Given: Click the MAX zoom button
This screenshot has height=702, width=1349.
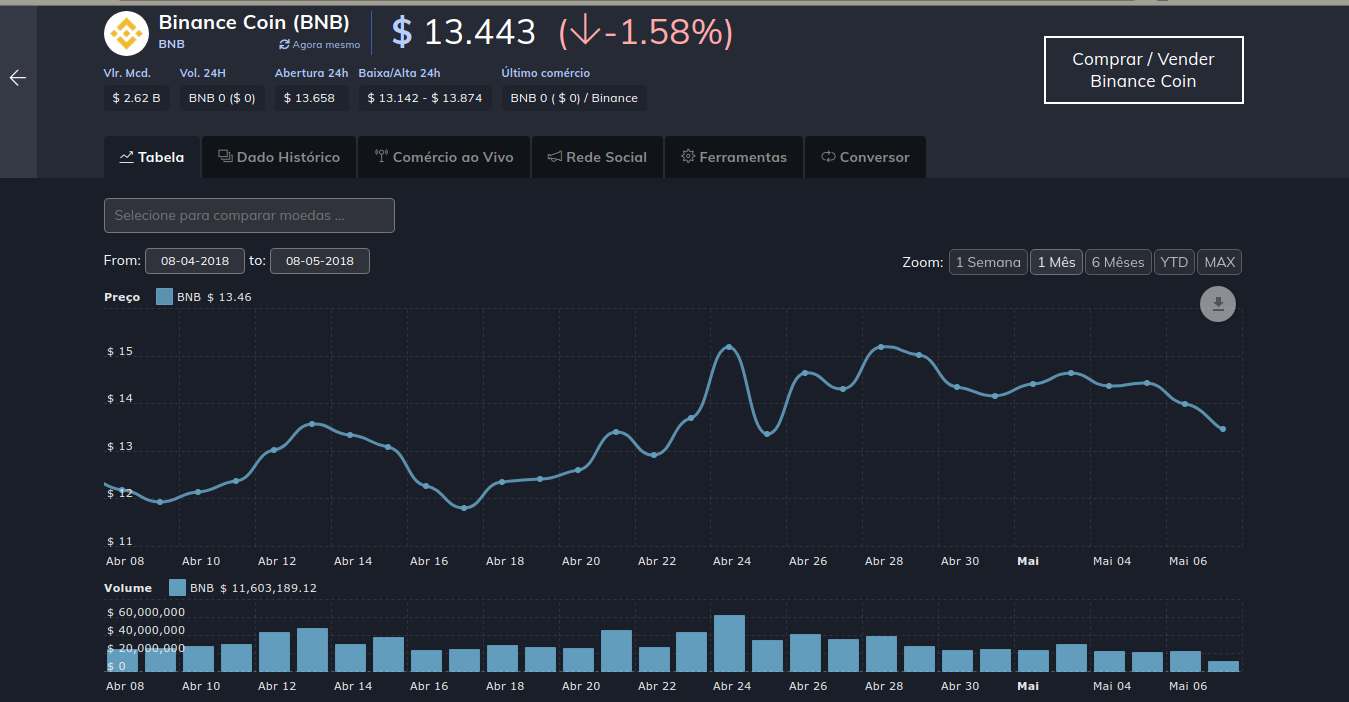Looking at the screenshot, I should [x=1220, y=262].
